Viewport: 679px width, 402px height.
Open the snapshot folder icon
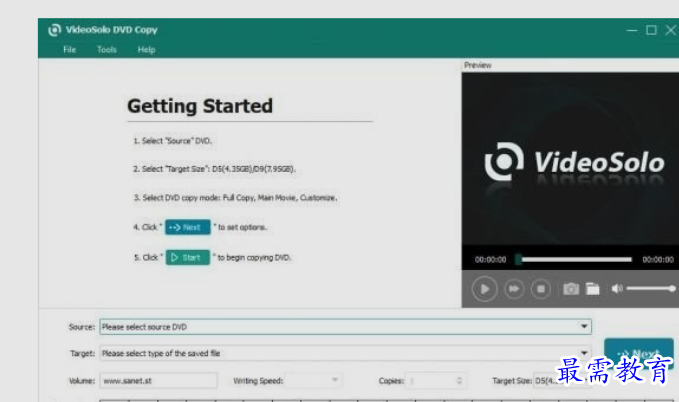592,289
